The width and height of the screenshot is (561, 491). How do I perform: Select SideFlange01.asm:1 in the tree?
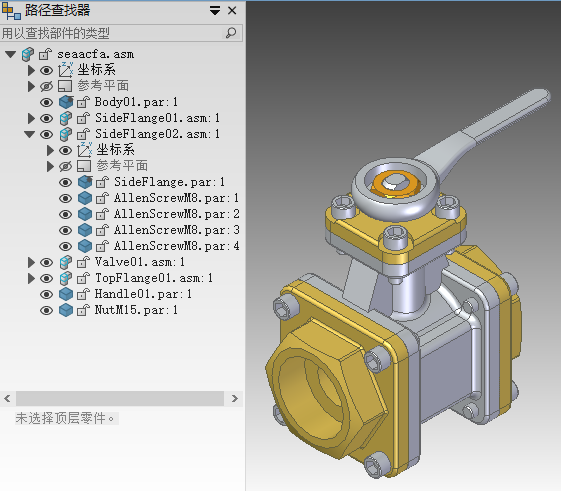(157, 118)
